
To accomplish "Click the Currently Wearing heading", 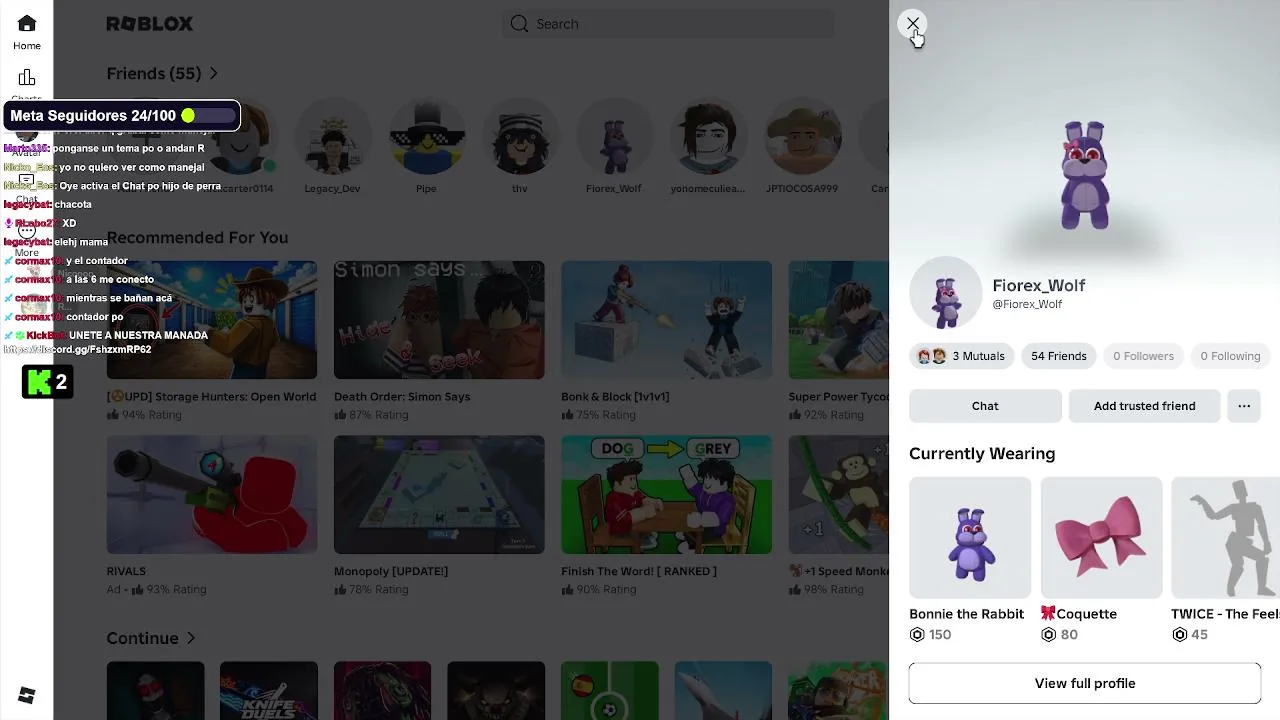I will tap(982, 454).
